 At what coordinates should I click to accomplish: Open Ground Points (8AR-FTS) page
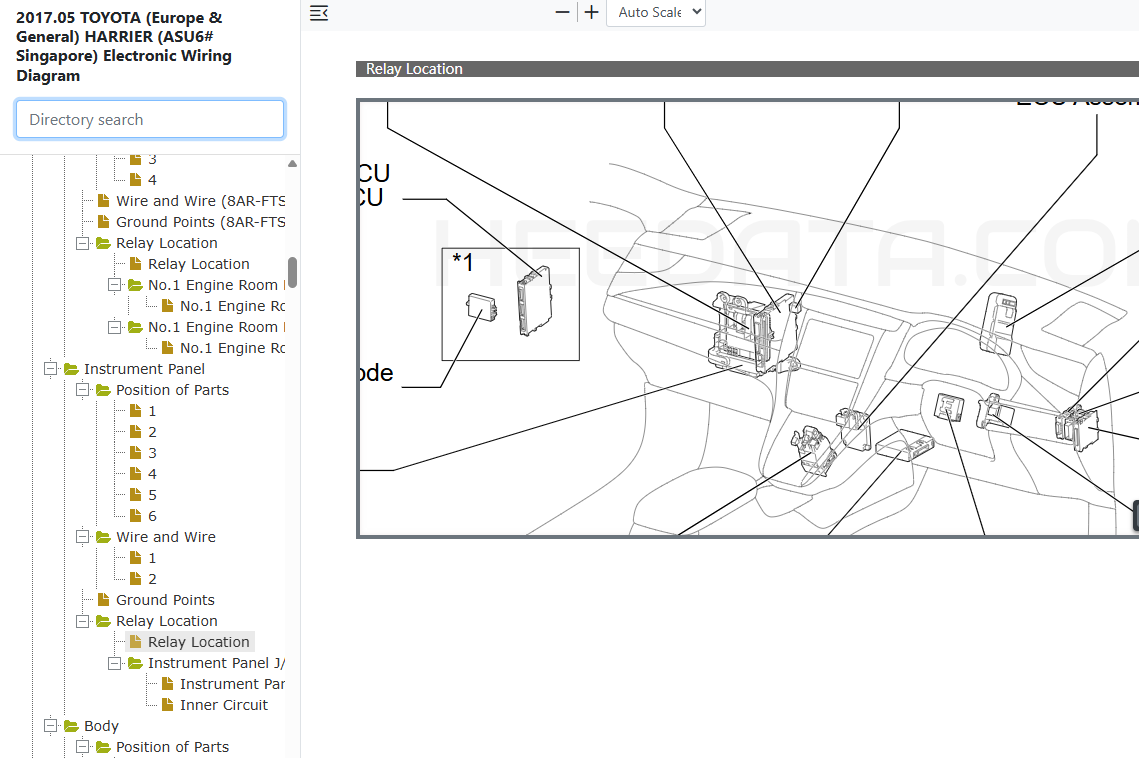pos(200,222)
